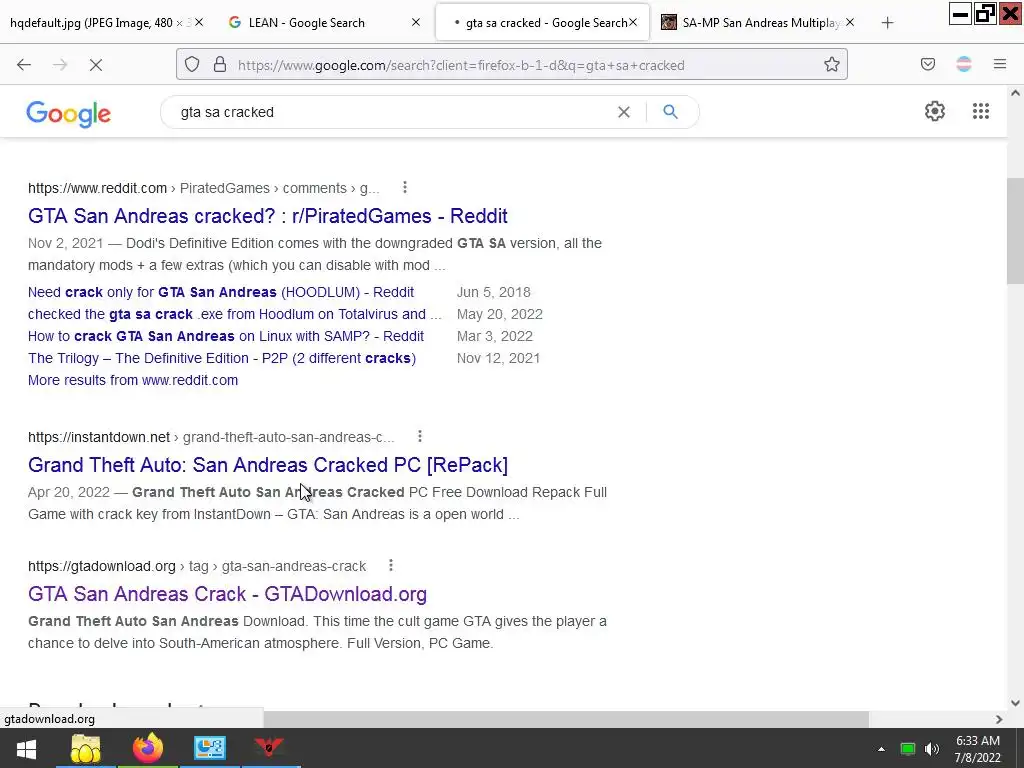This screenshot has width=1024, height=768.
Task: Clear the Google search box
Action: [624, 112]
